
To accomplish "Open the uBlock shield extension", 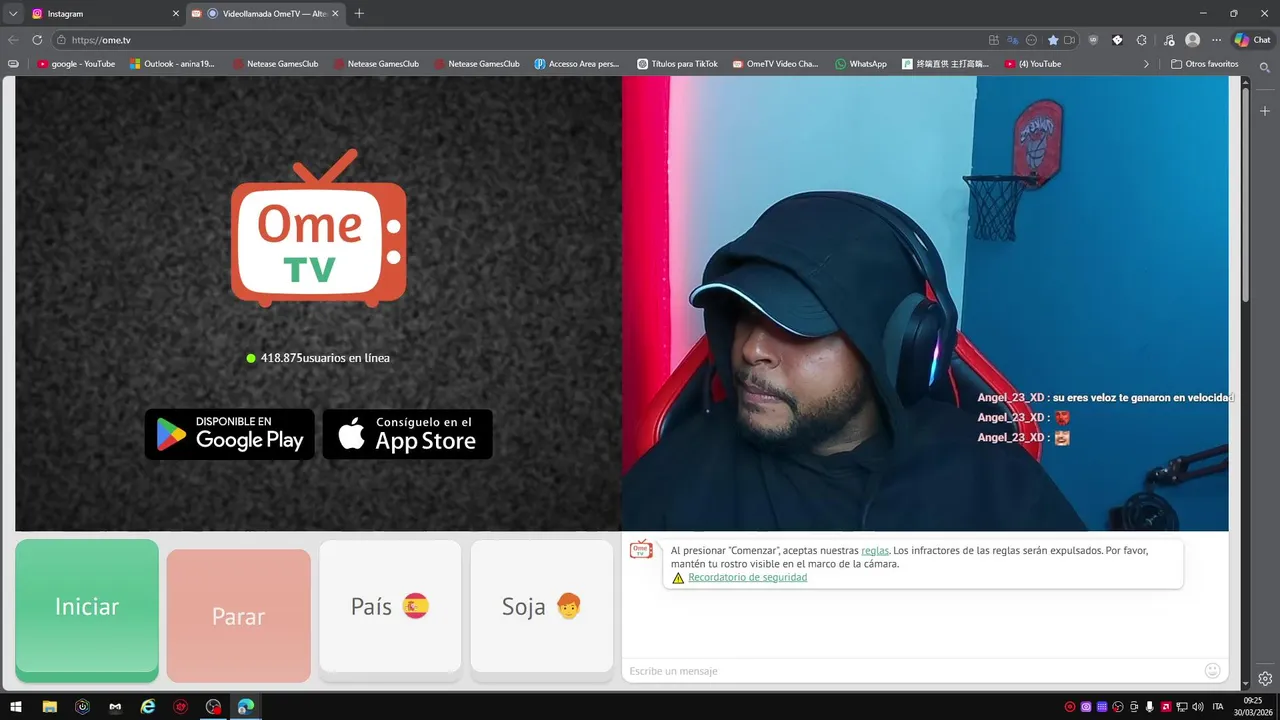I will tap(1093, 40).
